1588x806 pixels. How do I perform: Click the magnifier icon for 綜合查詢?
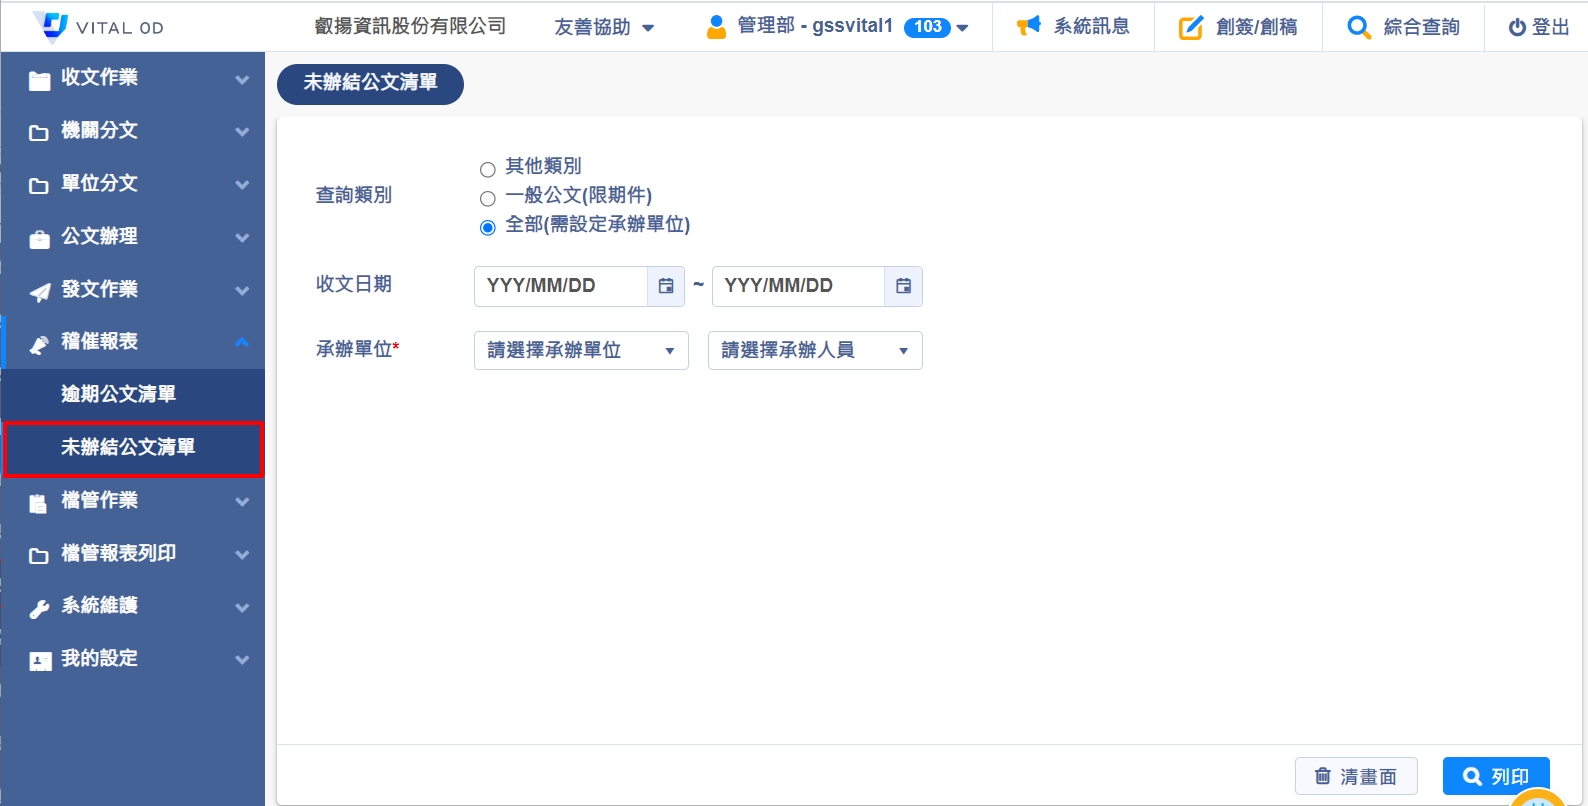click(1358, 28)
